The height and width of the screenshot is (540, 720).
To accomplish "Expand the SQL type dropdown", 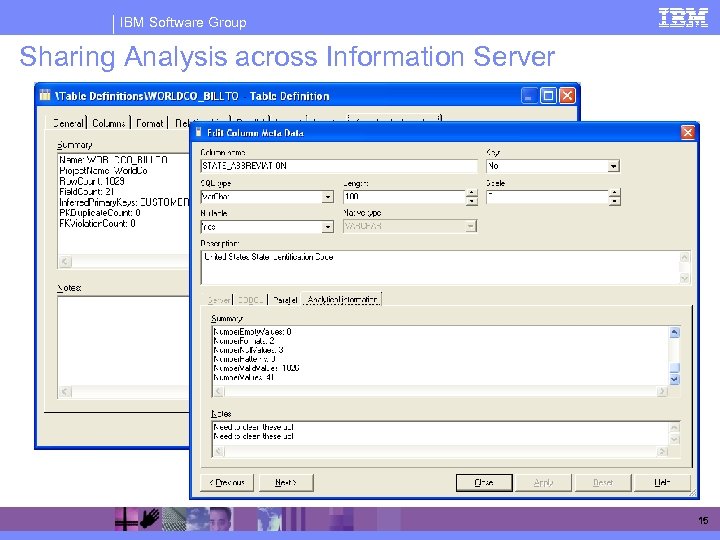I will 327,197.
